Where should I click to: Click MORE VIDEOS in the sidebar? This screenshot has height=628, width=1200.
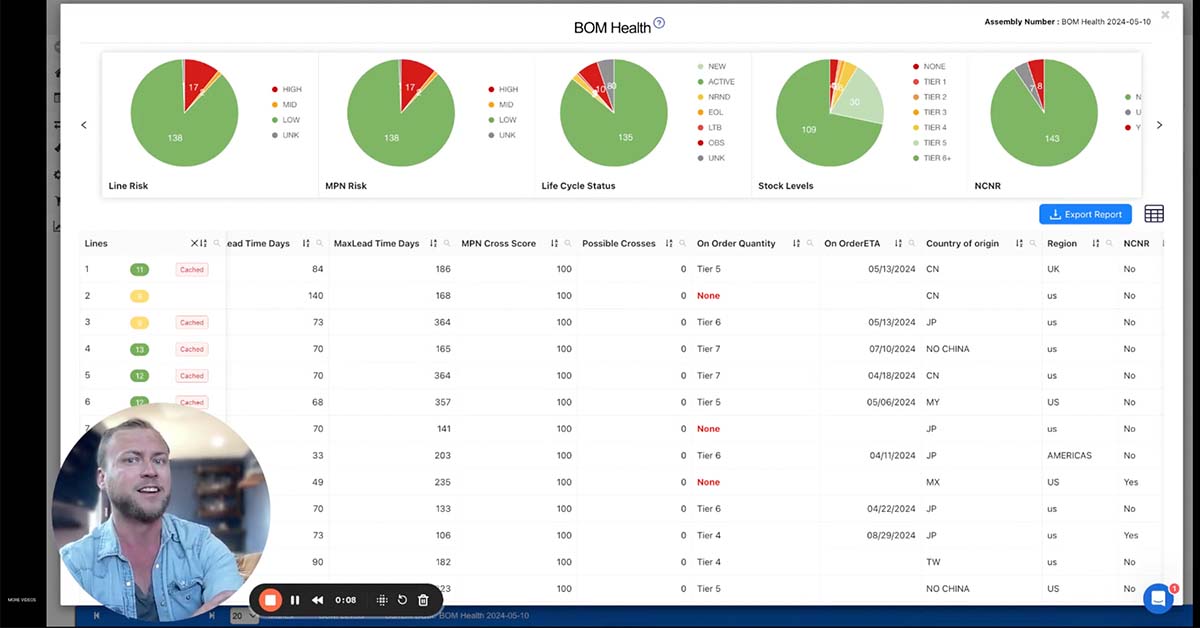pos(22,600)
